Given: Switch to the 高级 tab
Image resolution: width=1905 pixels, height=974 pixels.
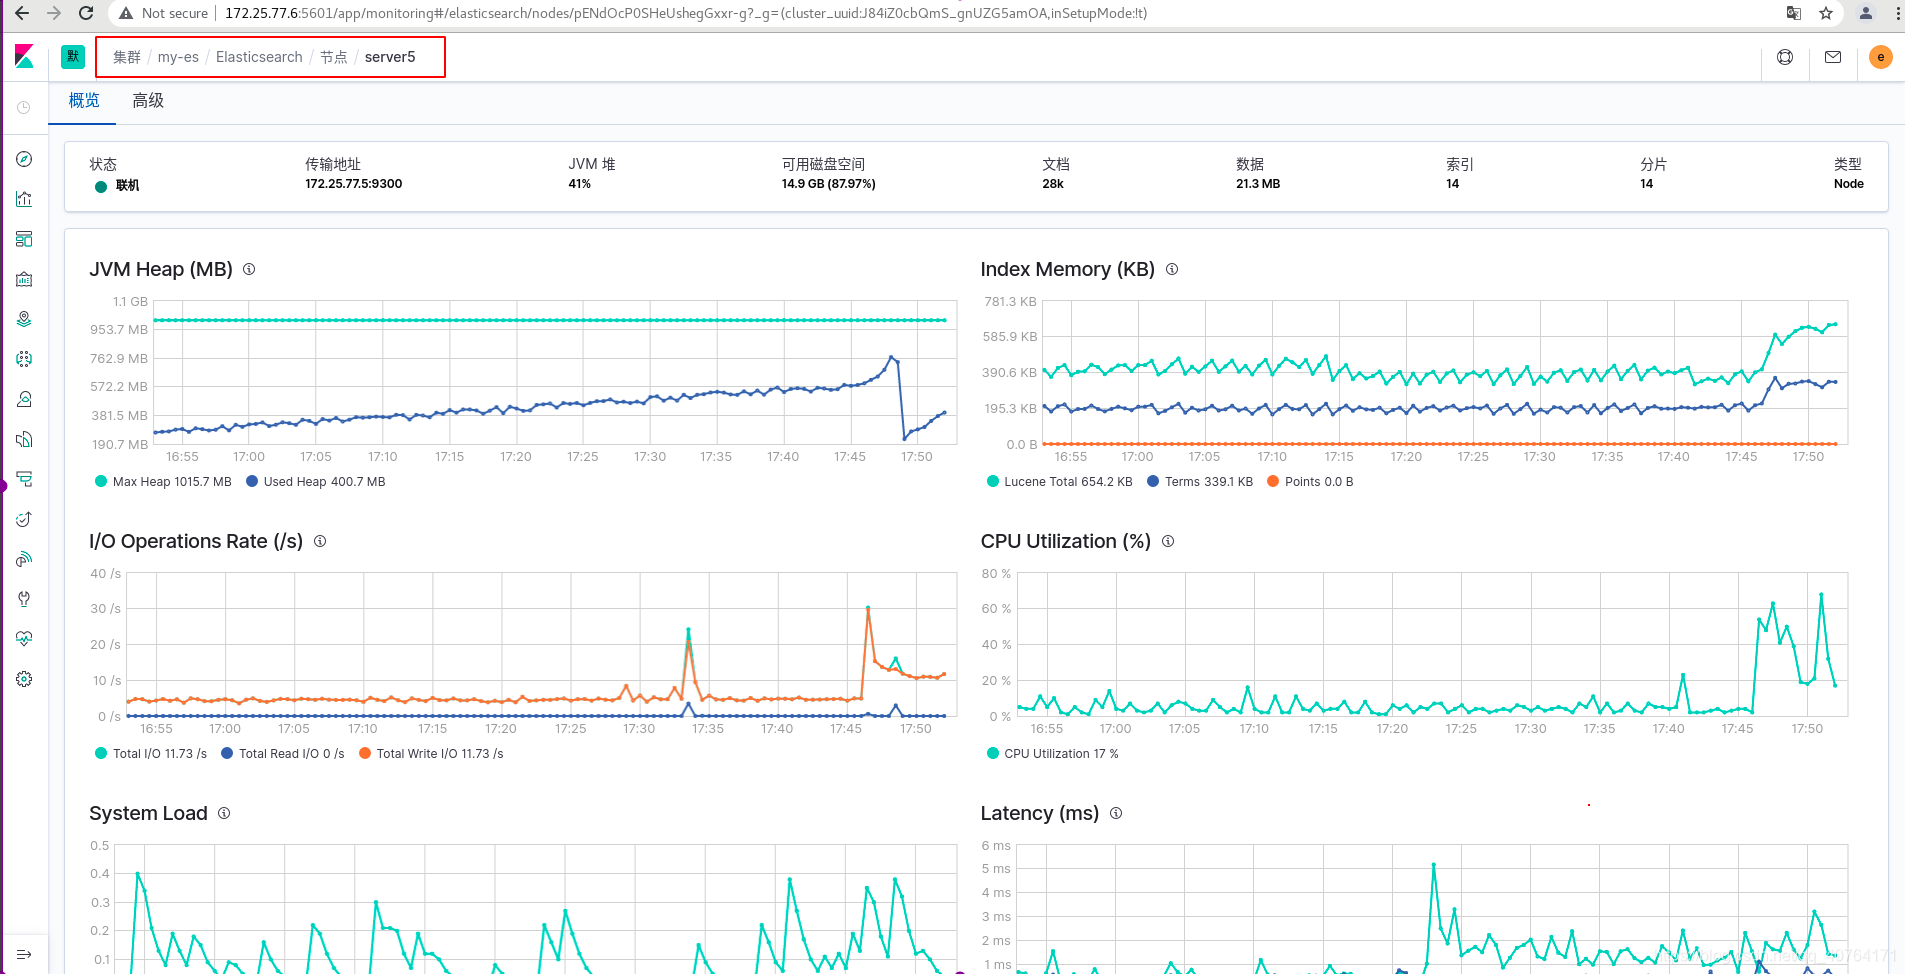Looking at the screenshot, I should click(148, 101).
